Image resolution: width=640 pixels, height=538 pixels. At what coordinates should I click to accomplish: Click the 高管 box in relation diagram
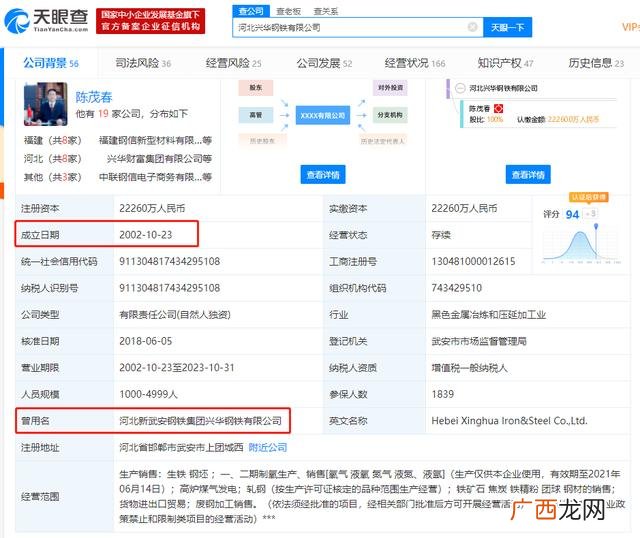(256, 115)
